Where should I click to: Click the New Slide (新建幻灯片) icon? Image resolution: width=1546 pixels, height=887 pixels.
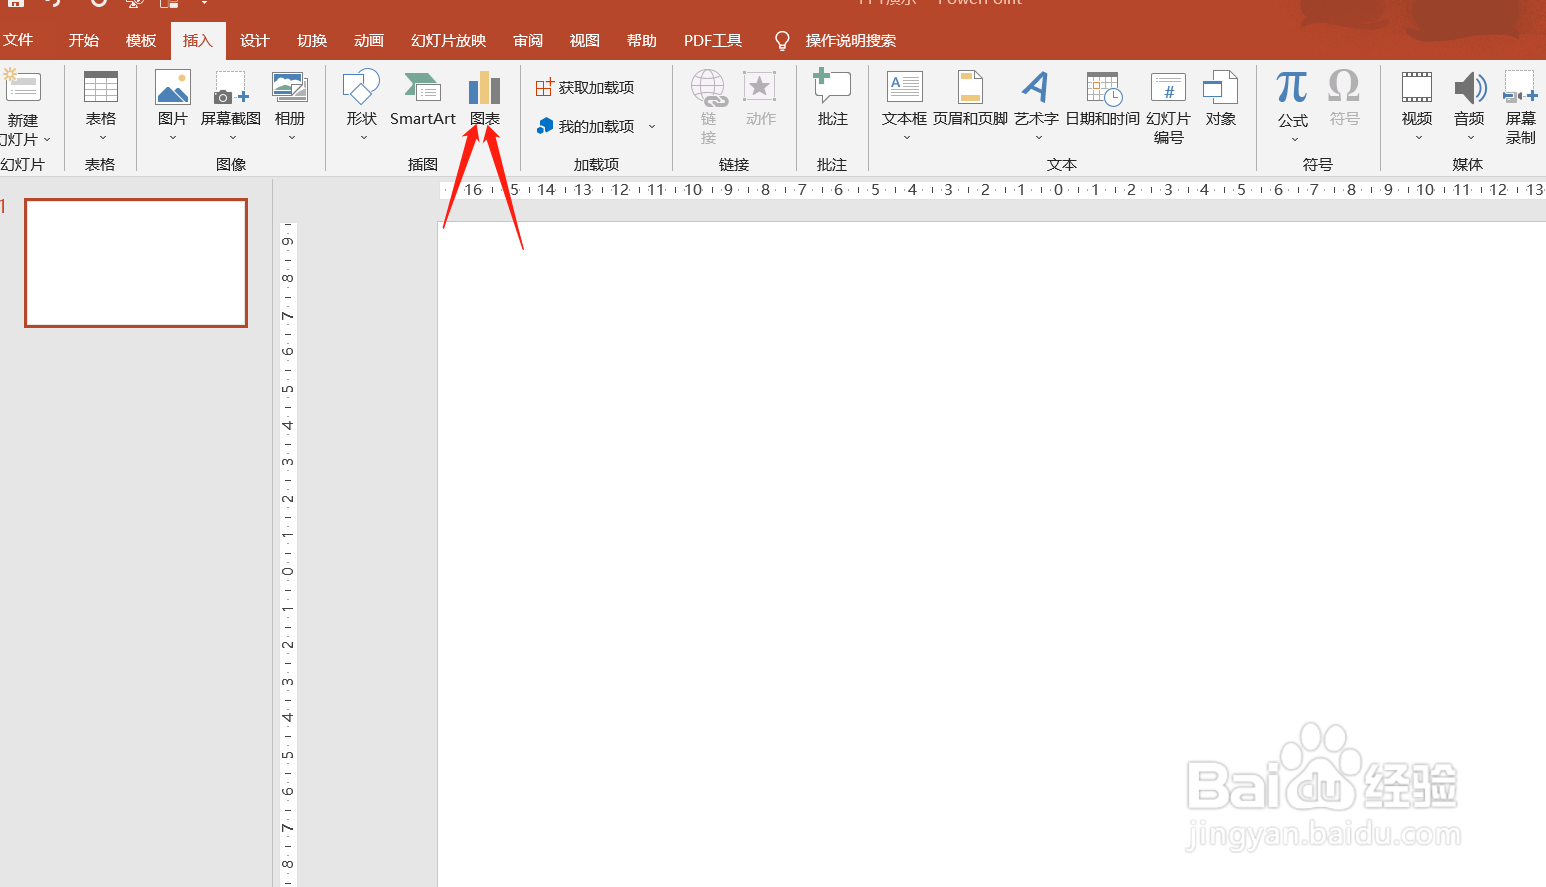[x=22, y=88]
